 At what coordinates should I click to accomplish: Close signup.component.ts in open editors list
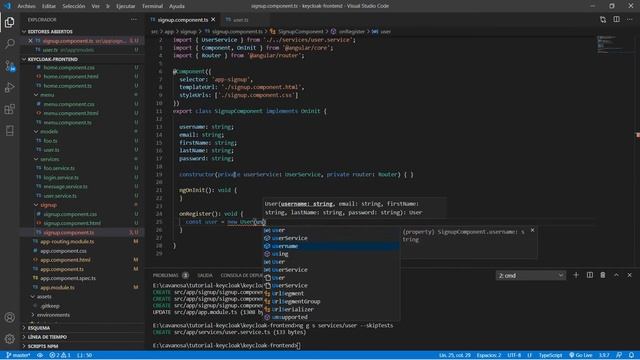click(30, 41)
